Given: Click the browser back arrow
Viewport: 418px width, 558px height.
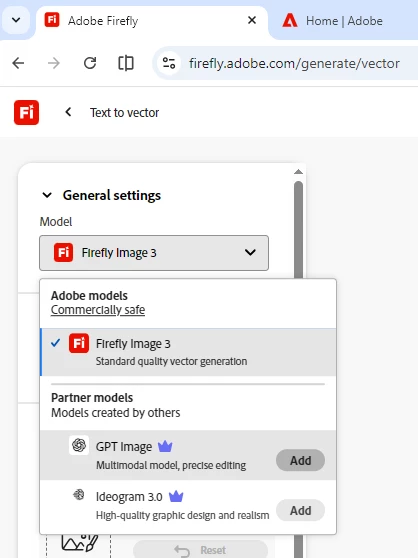Looking at the screenshot, I should click(x=18, y=63).
